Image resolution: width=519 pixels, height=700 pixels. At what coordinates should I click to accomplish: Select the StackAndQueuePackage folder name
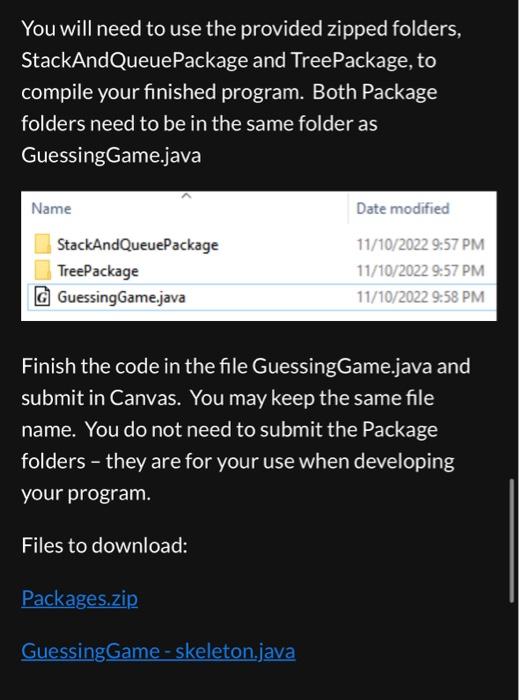(x=137, y=245)
